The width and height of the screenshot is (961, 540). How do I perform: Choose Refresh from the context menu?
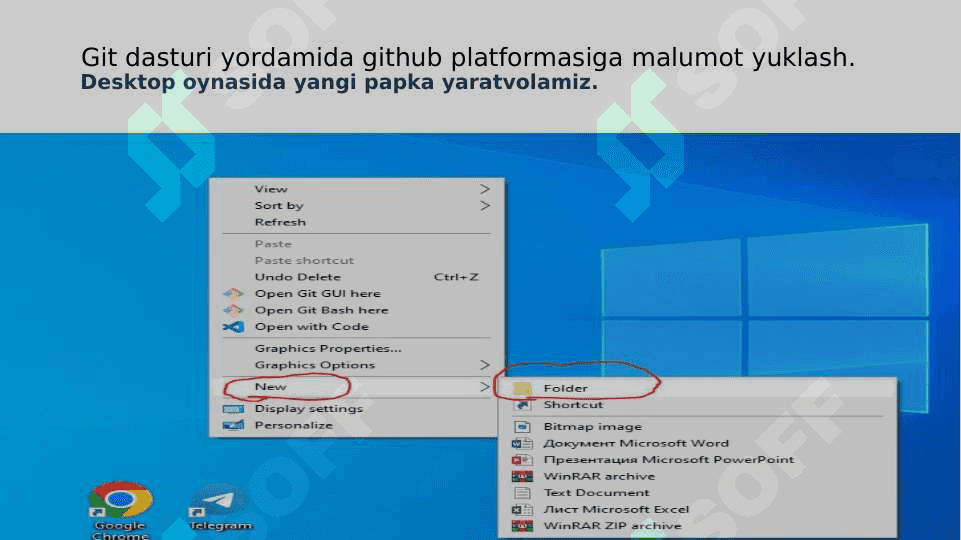[356, 222]
